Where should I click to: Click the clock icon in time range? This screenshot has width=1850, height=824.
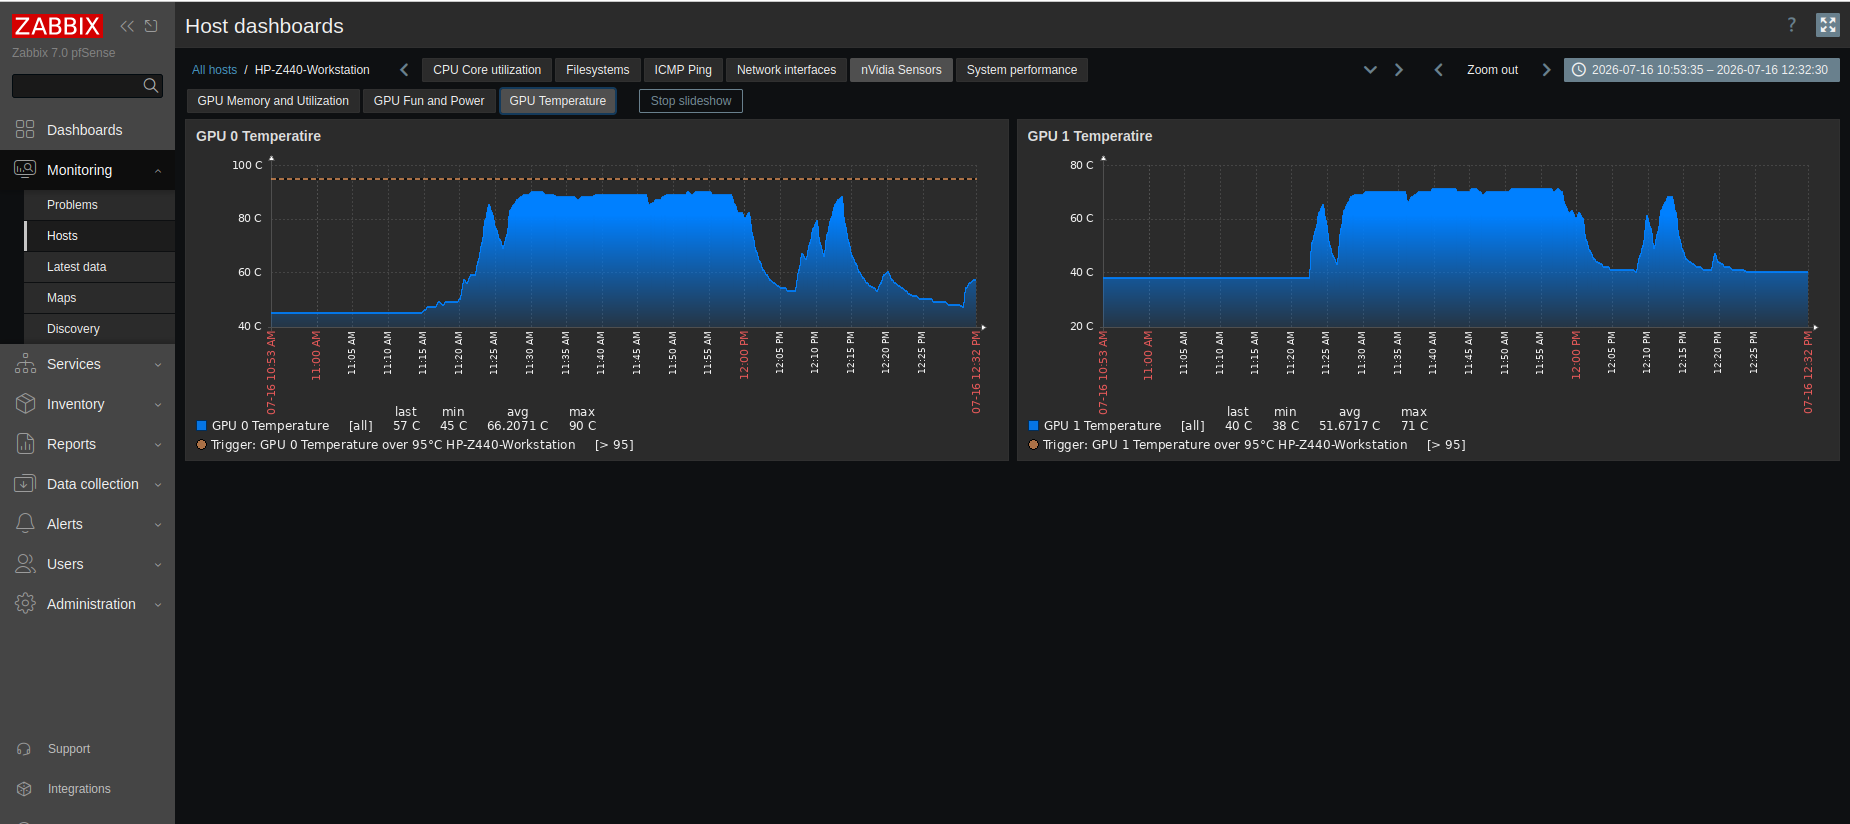pyautogui.click(x=1579, y=70)
